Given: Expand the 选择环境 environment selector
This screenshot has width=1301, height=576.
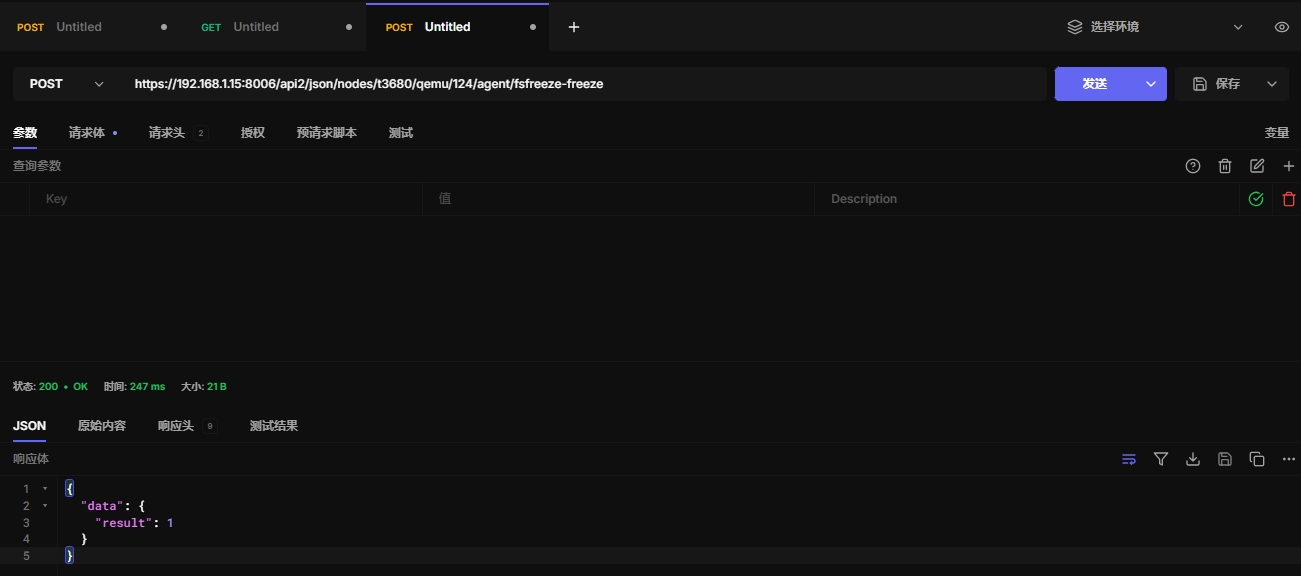Looking at the screenshot, I should [x=1155, y=27].
